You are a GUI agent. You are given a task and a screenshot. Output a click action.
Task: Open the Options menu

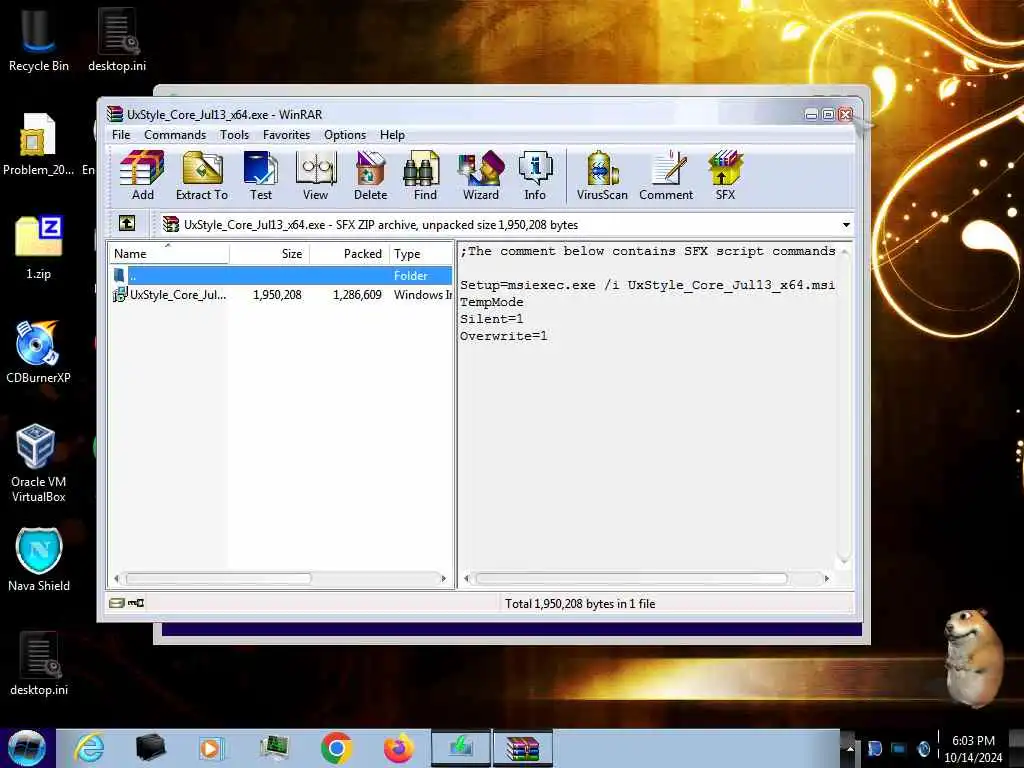(x=345, y=135)
